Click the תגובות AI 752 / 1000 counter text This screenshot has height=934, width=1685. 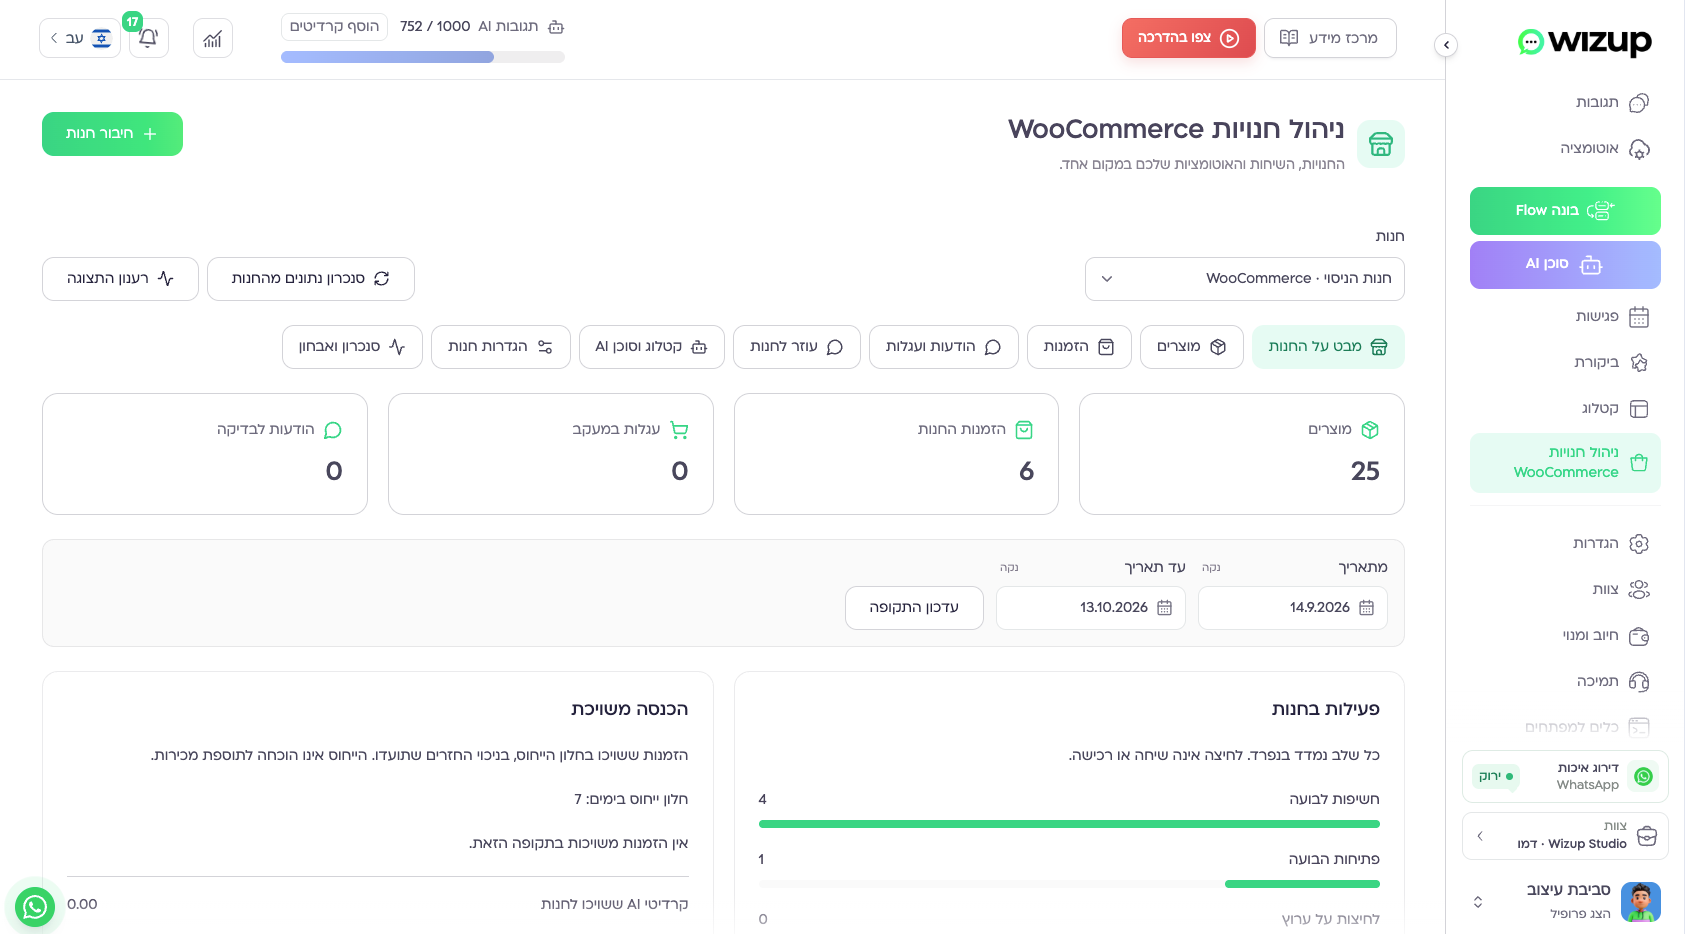(469, 27)
